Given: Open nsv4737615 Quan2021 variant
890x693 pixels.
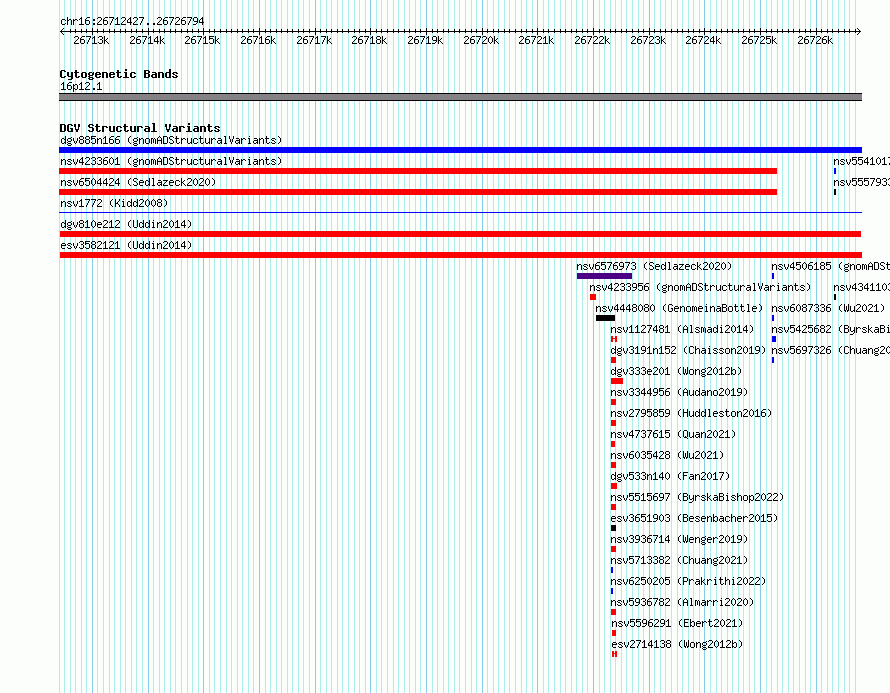Looking at the screenshot, I should 673,434.
